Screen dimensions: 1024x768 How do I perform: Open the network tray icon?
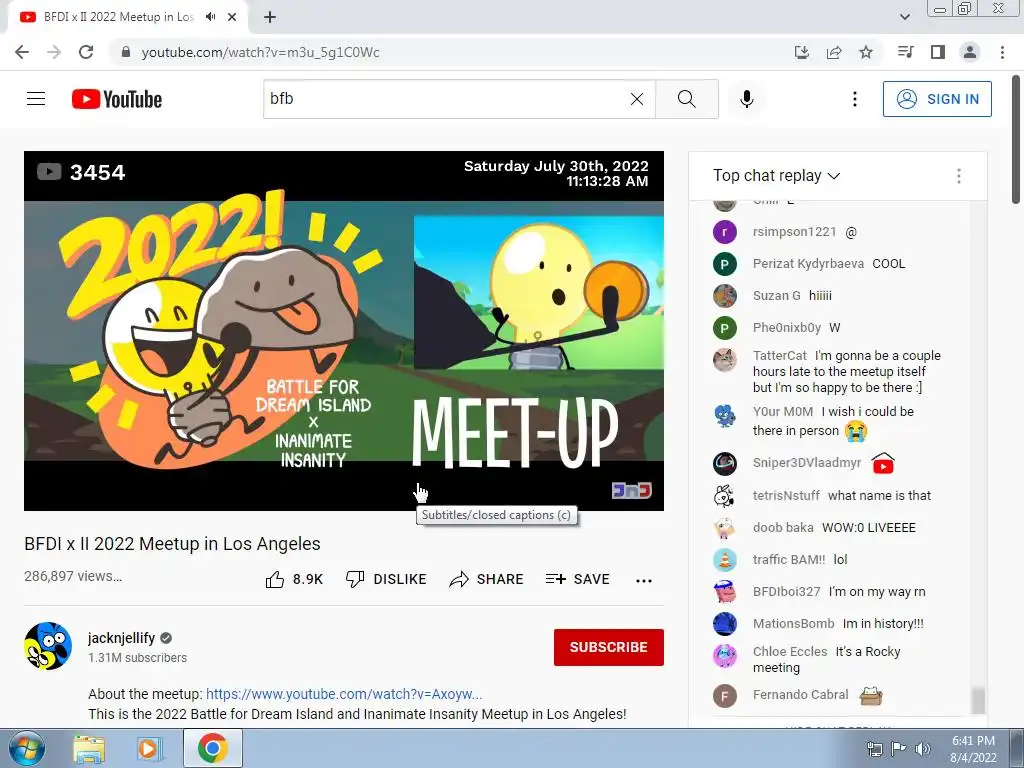coord(874,749)
